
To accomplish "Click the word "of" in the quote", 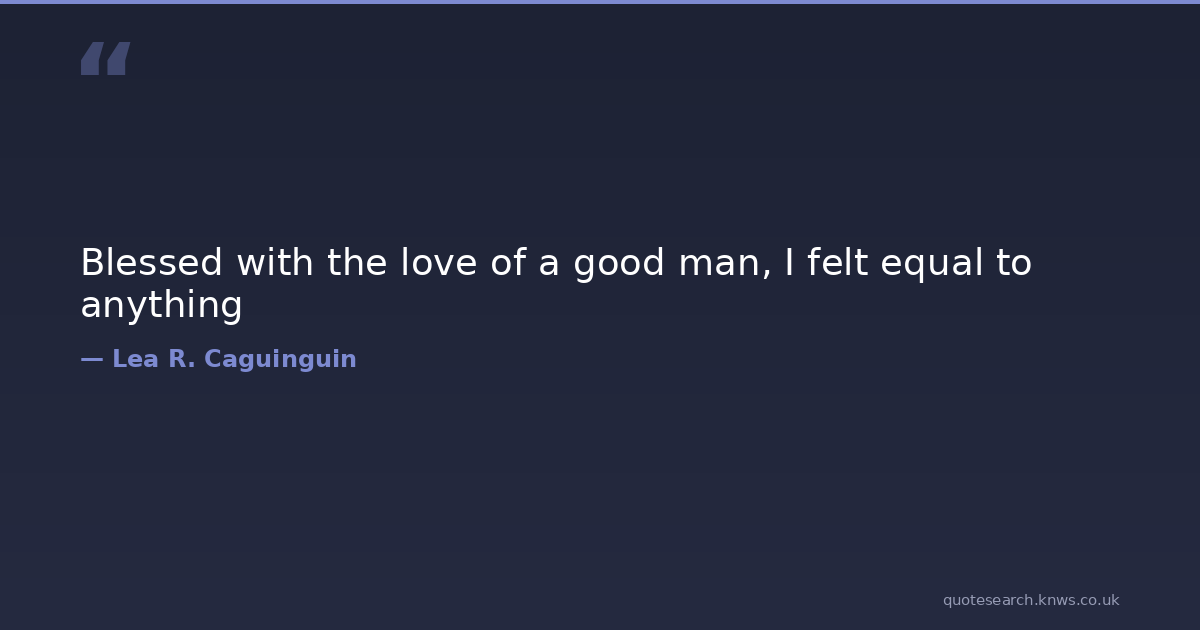I will click(508, 263).
